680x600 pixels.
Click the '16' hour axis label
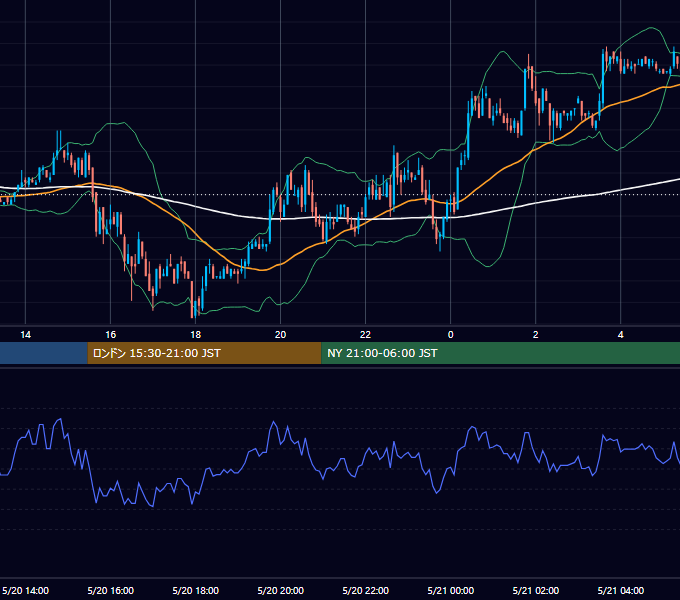pos(111,335)
